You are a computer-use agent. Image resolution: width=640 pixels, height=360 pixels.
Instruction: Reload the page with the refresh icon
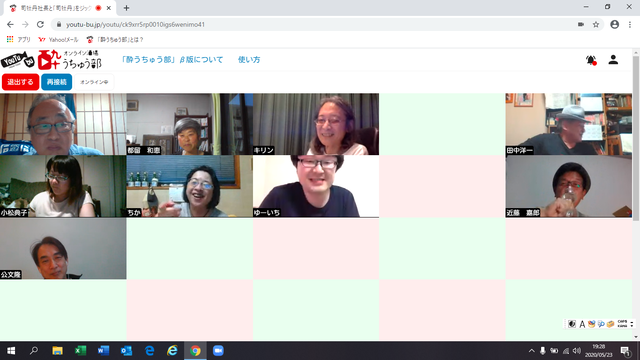coord(40,24)
